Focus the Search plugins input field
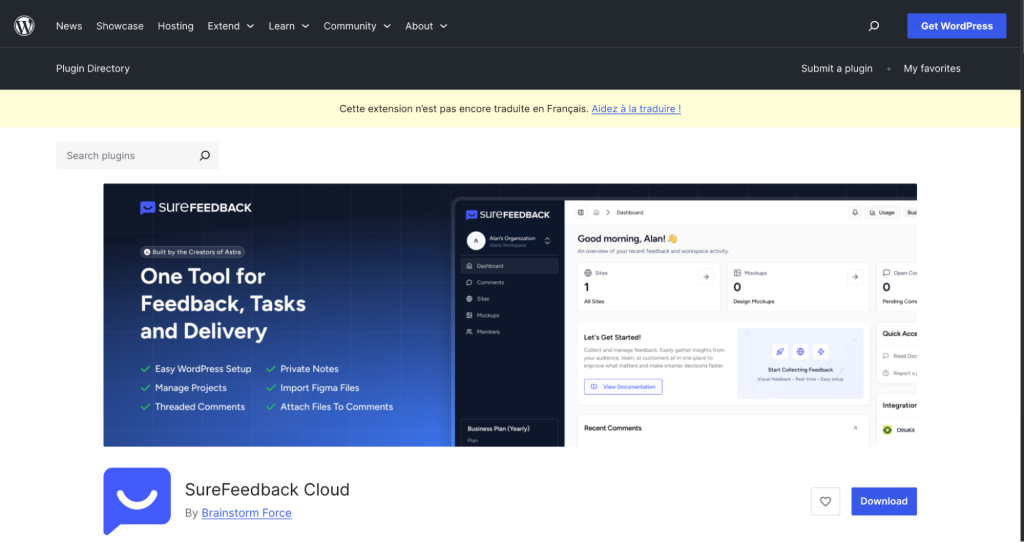Image resolution: width=1024 pixels, height=542 pixels. (125, 156)
